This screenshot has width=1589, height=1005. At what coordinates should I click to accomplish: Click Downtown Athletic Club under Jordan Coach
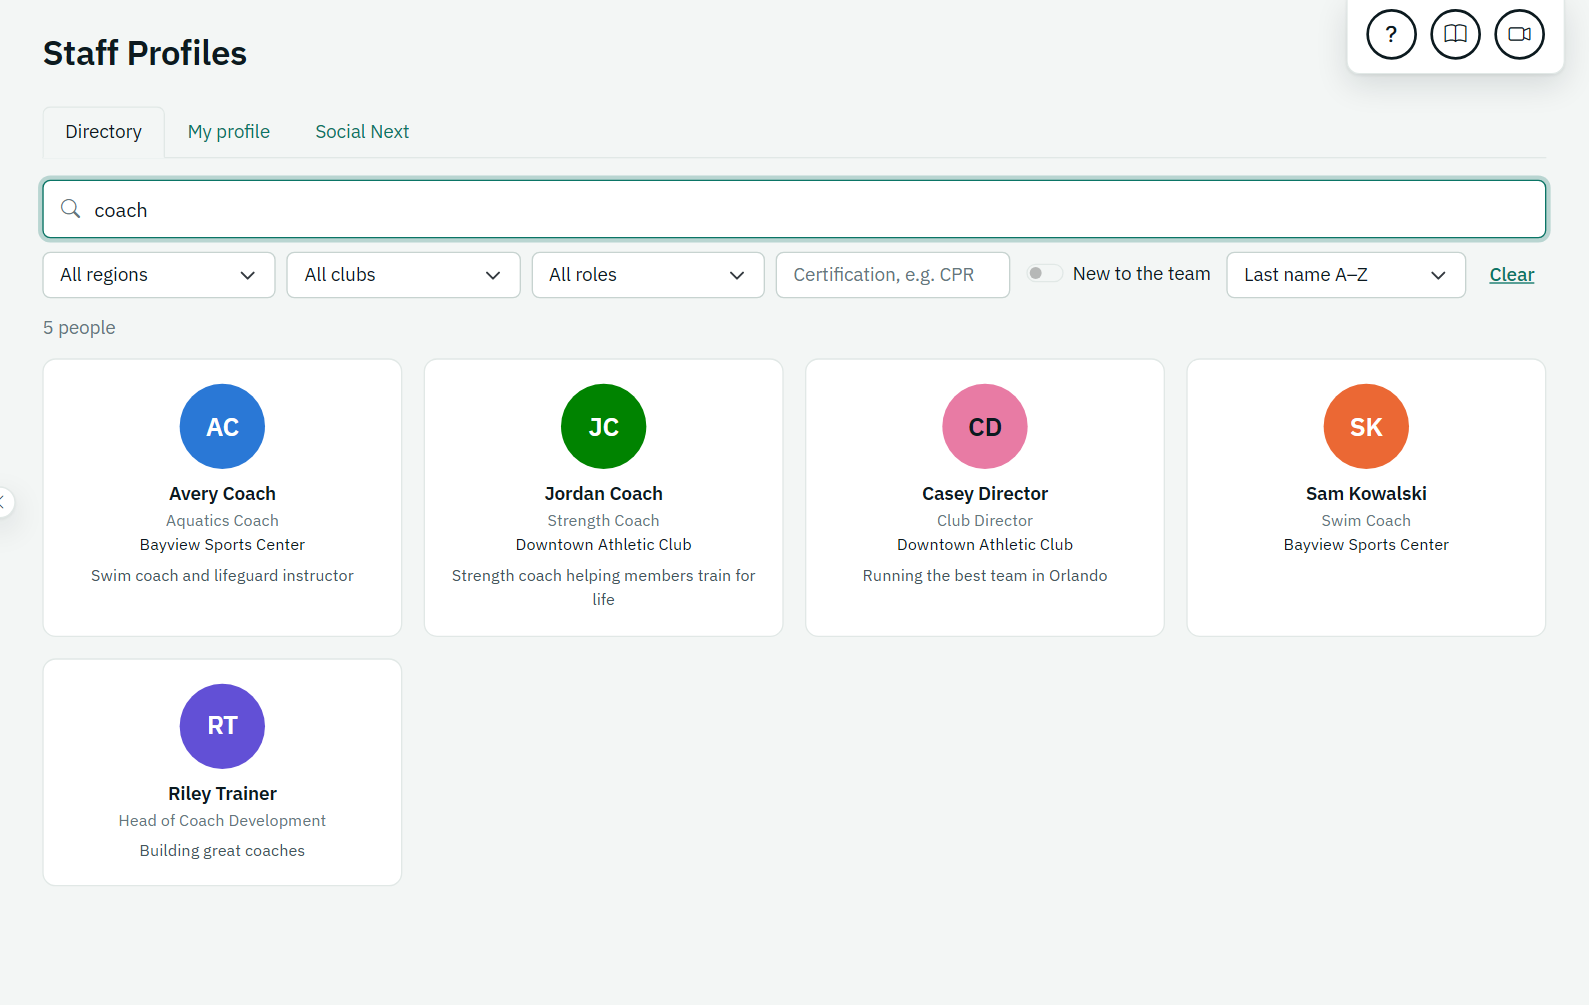[x=603, y=545]
